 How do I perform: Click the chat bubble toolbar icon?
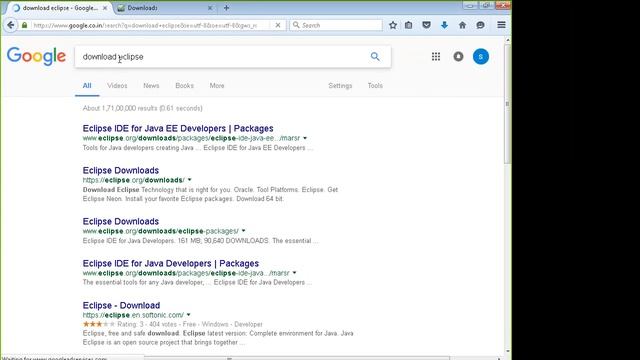[x=480, y=25]
